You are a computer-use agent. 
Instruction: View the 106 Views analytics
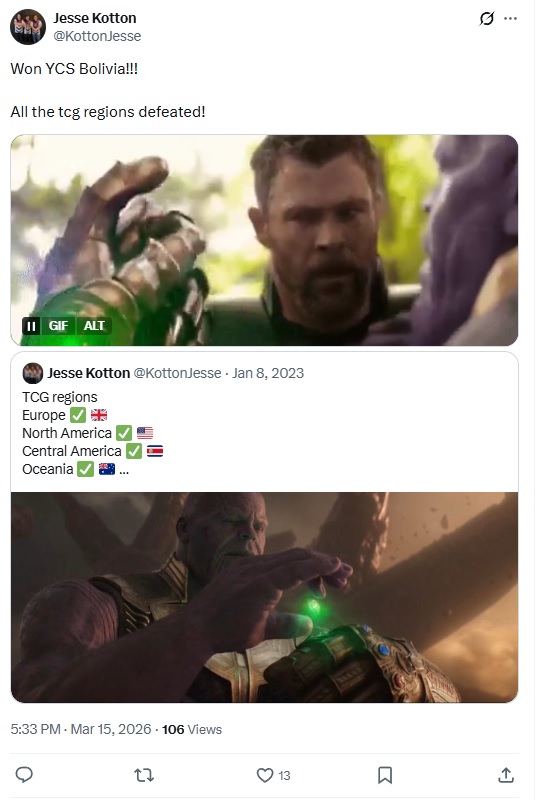click(x=192, y=730)
